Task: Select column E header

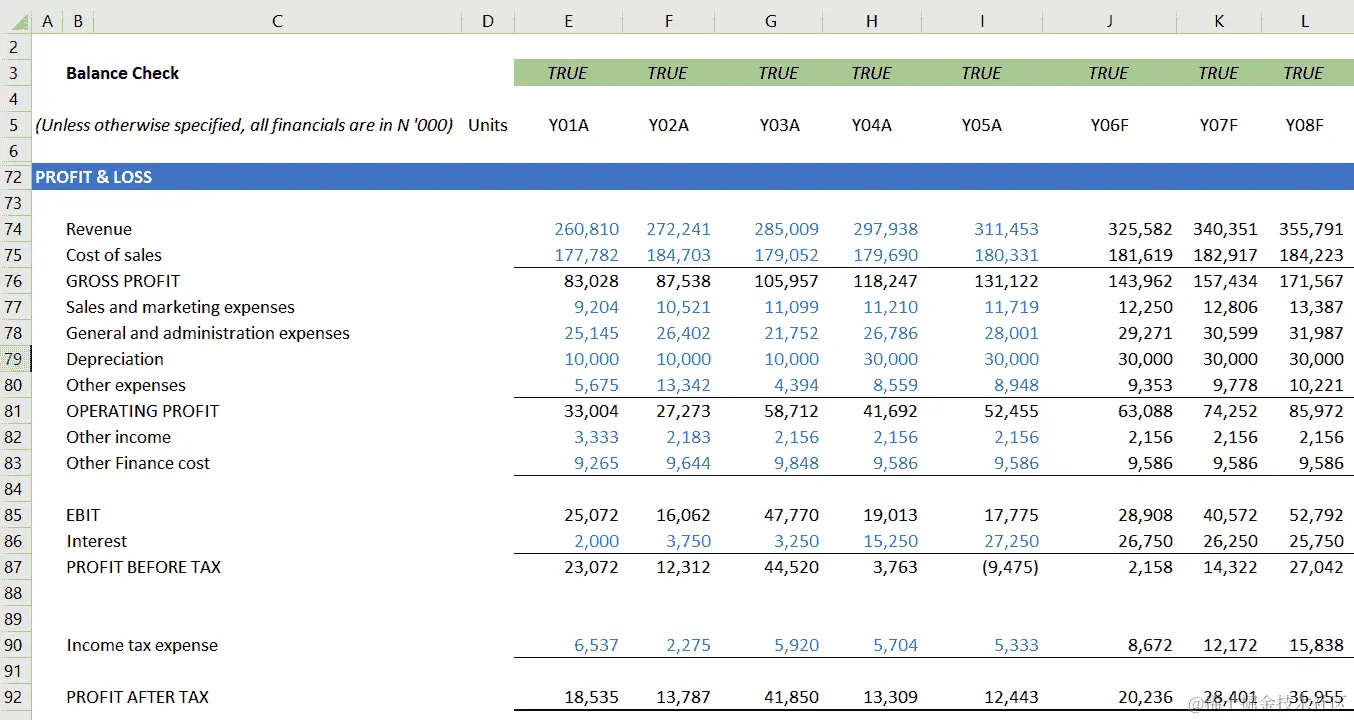Action: [568, 21]
